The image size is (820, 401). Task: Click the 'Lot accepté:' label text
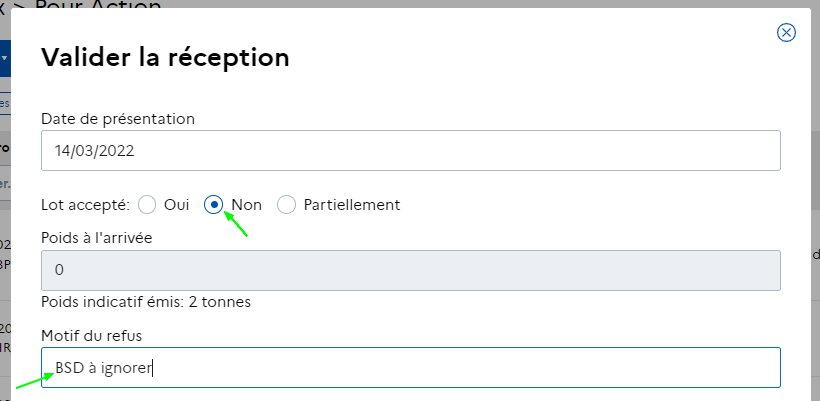coord(85,205)
